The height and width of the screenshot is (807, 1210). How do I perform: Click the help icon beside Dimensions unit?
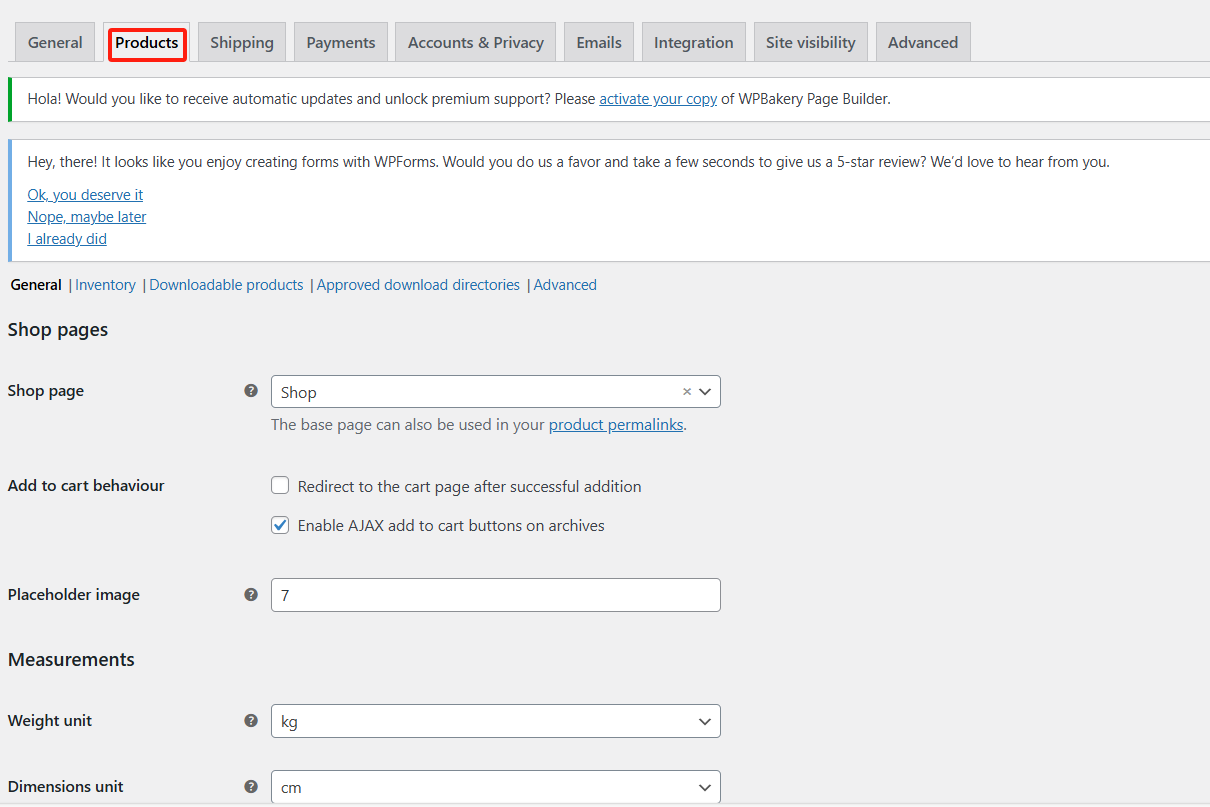click(251, 787)
